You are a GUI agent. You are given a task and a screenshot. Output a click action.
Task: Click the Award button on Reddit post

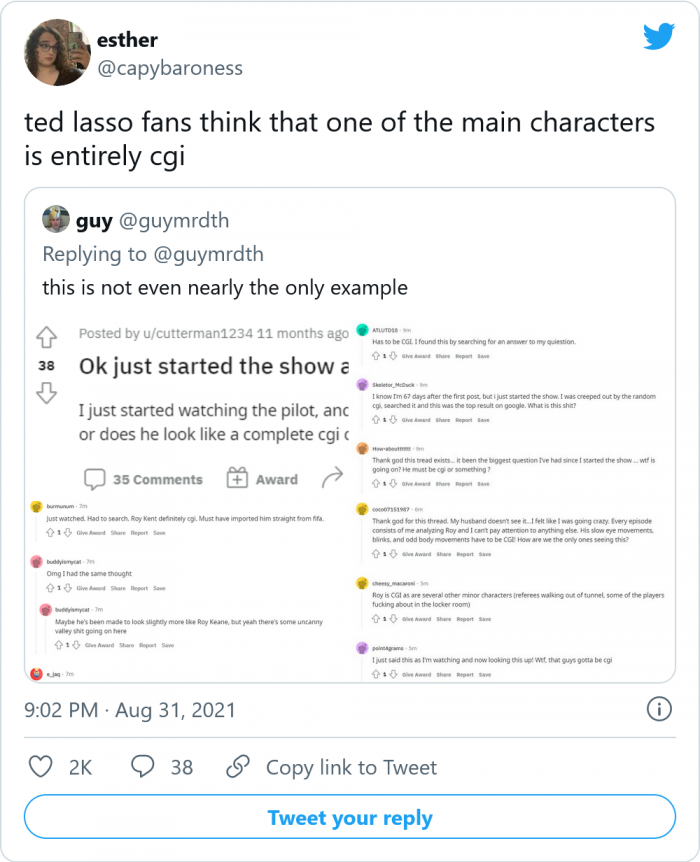tap(262, 479)
